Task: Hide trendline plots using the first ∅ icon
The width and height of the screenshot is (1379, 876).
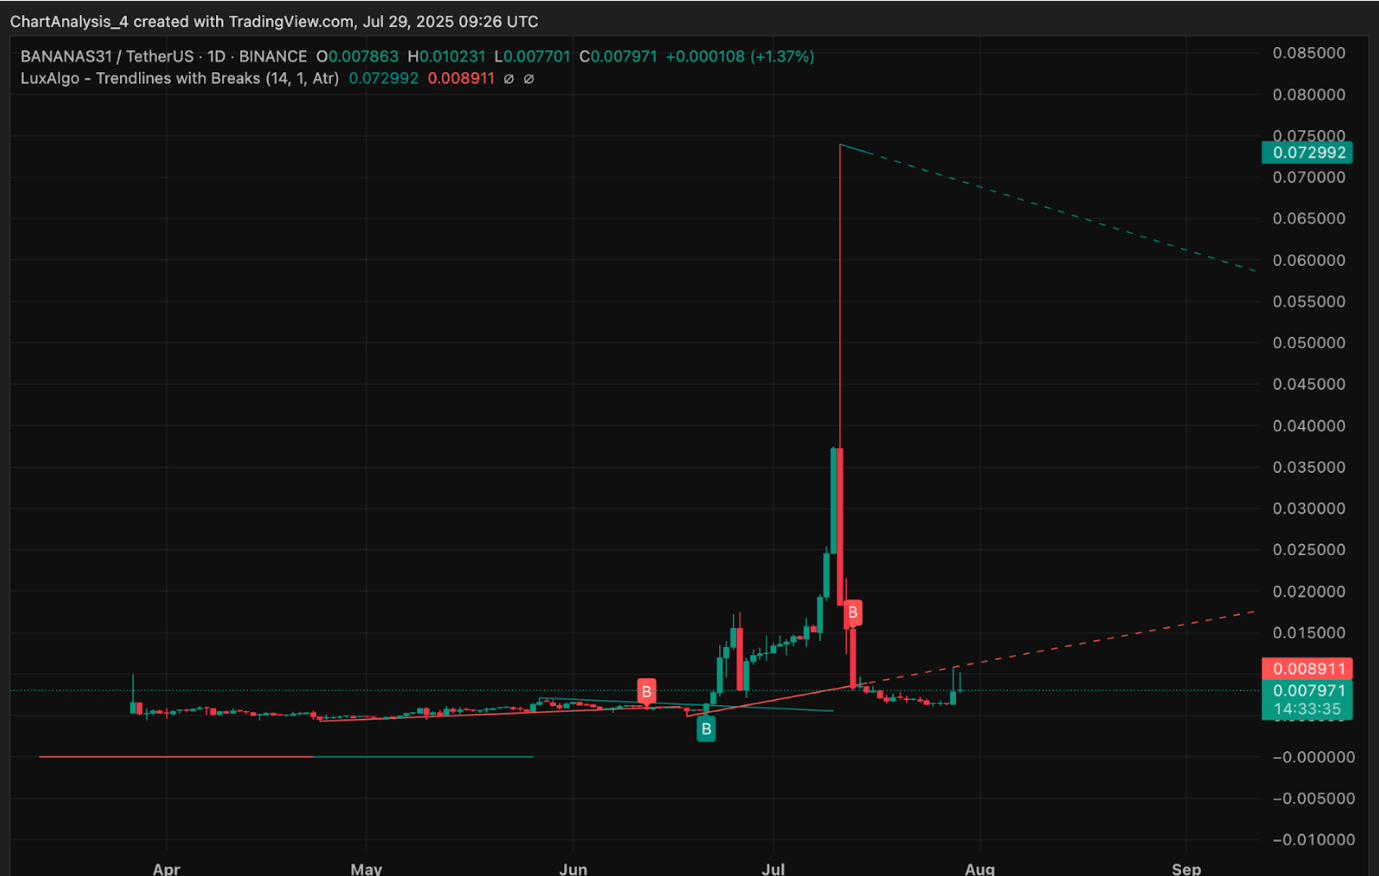Action: (x=510, y=78)
